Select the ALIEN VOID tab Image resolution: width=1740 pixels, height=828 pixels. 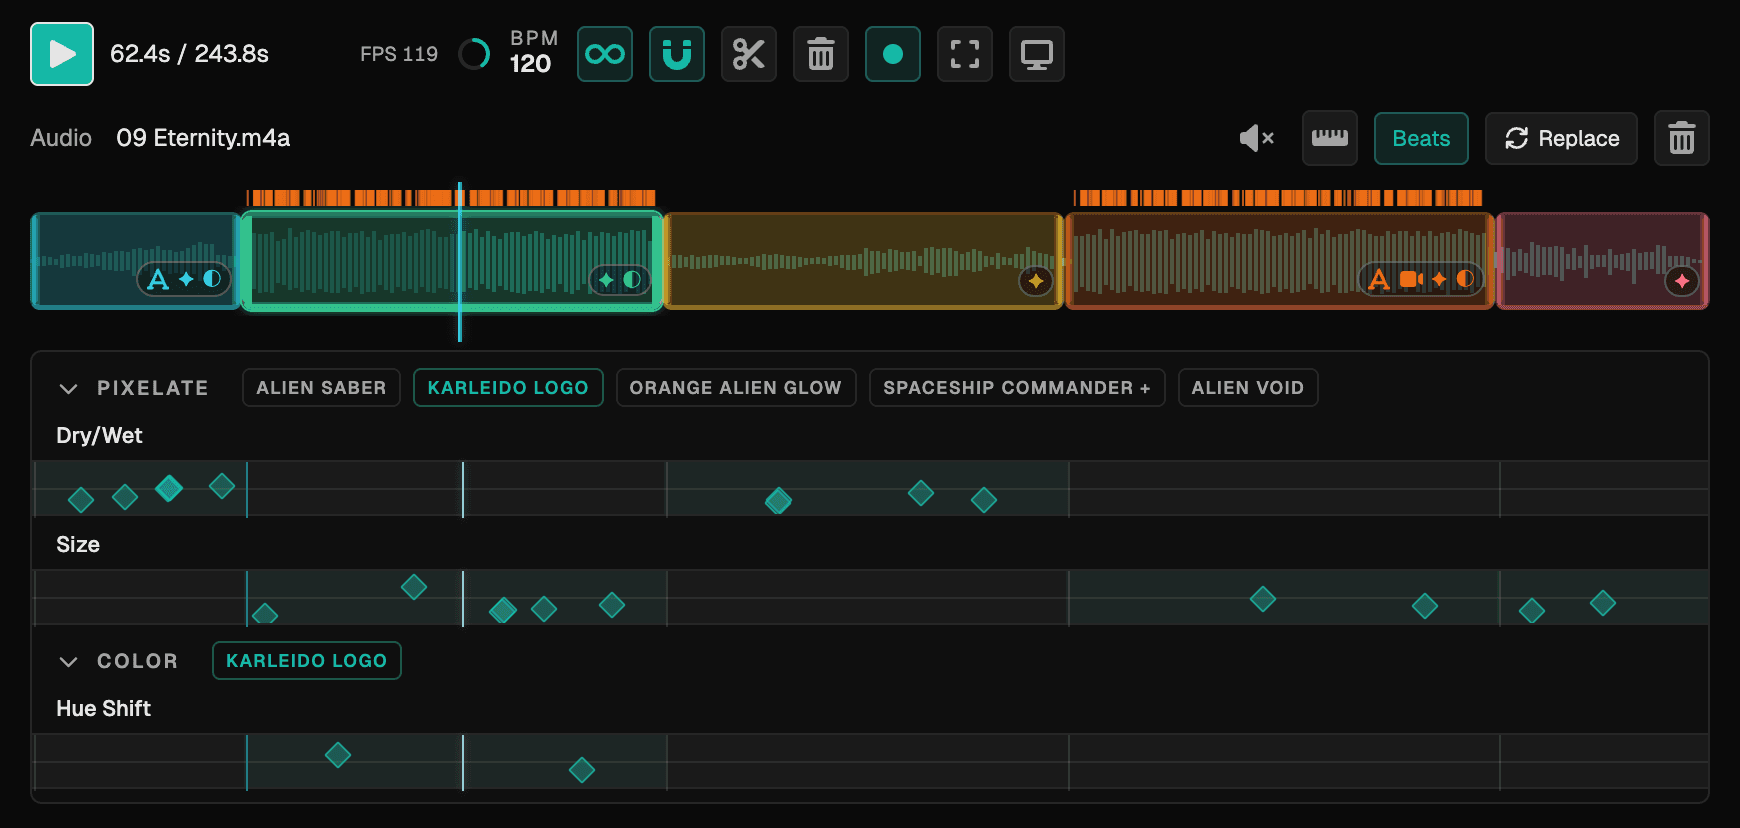tap(1248, 388)
